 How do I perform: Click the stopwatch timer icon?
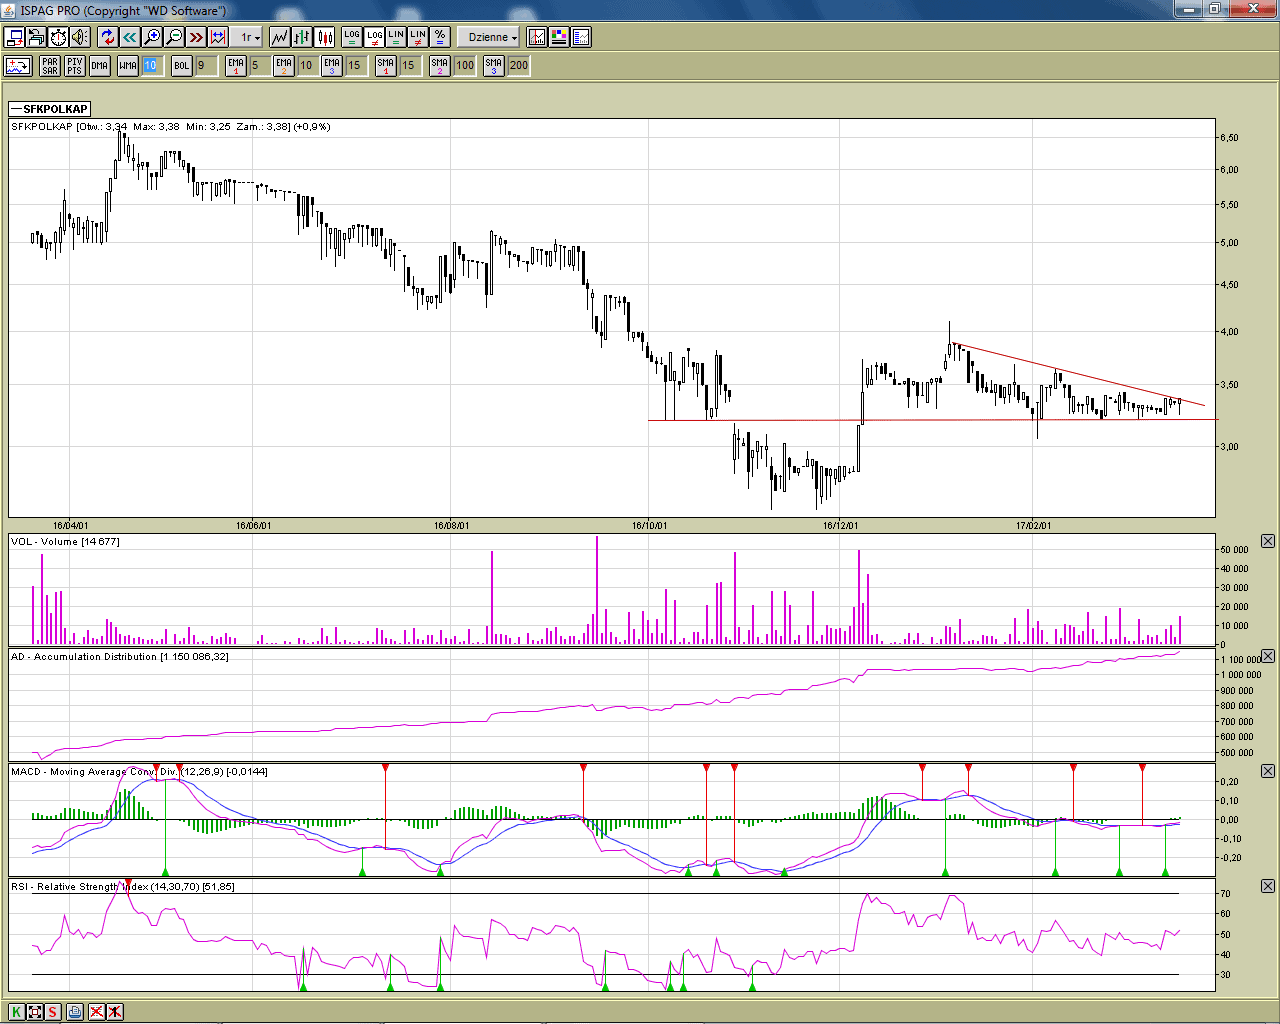tap(58, 37)
